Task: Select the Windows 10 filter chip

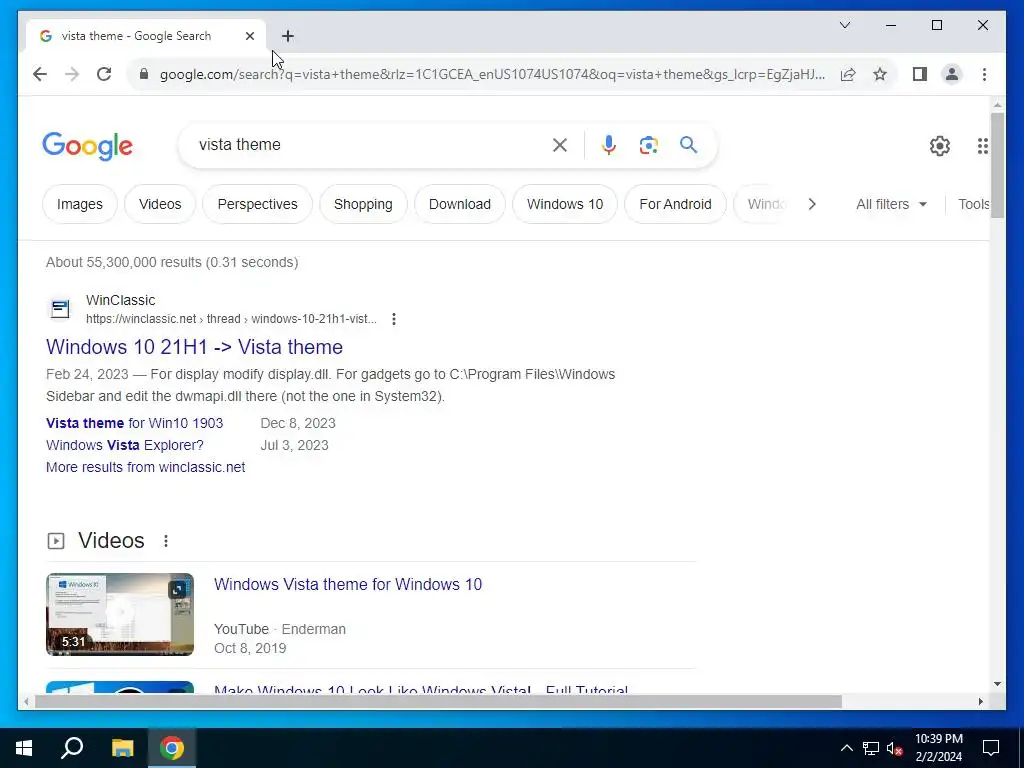Action: 565,204
